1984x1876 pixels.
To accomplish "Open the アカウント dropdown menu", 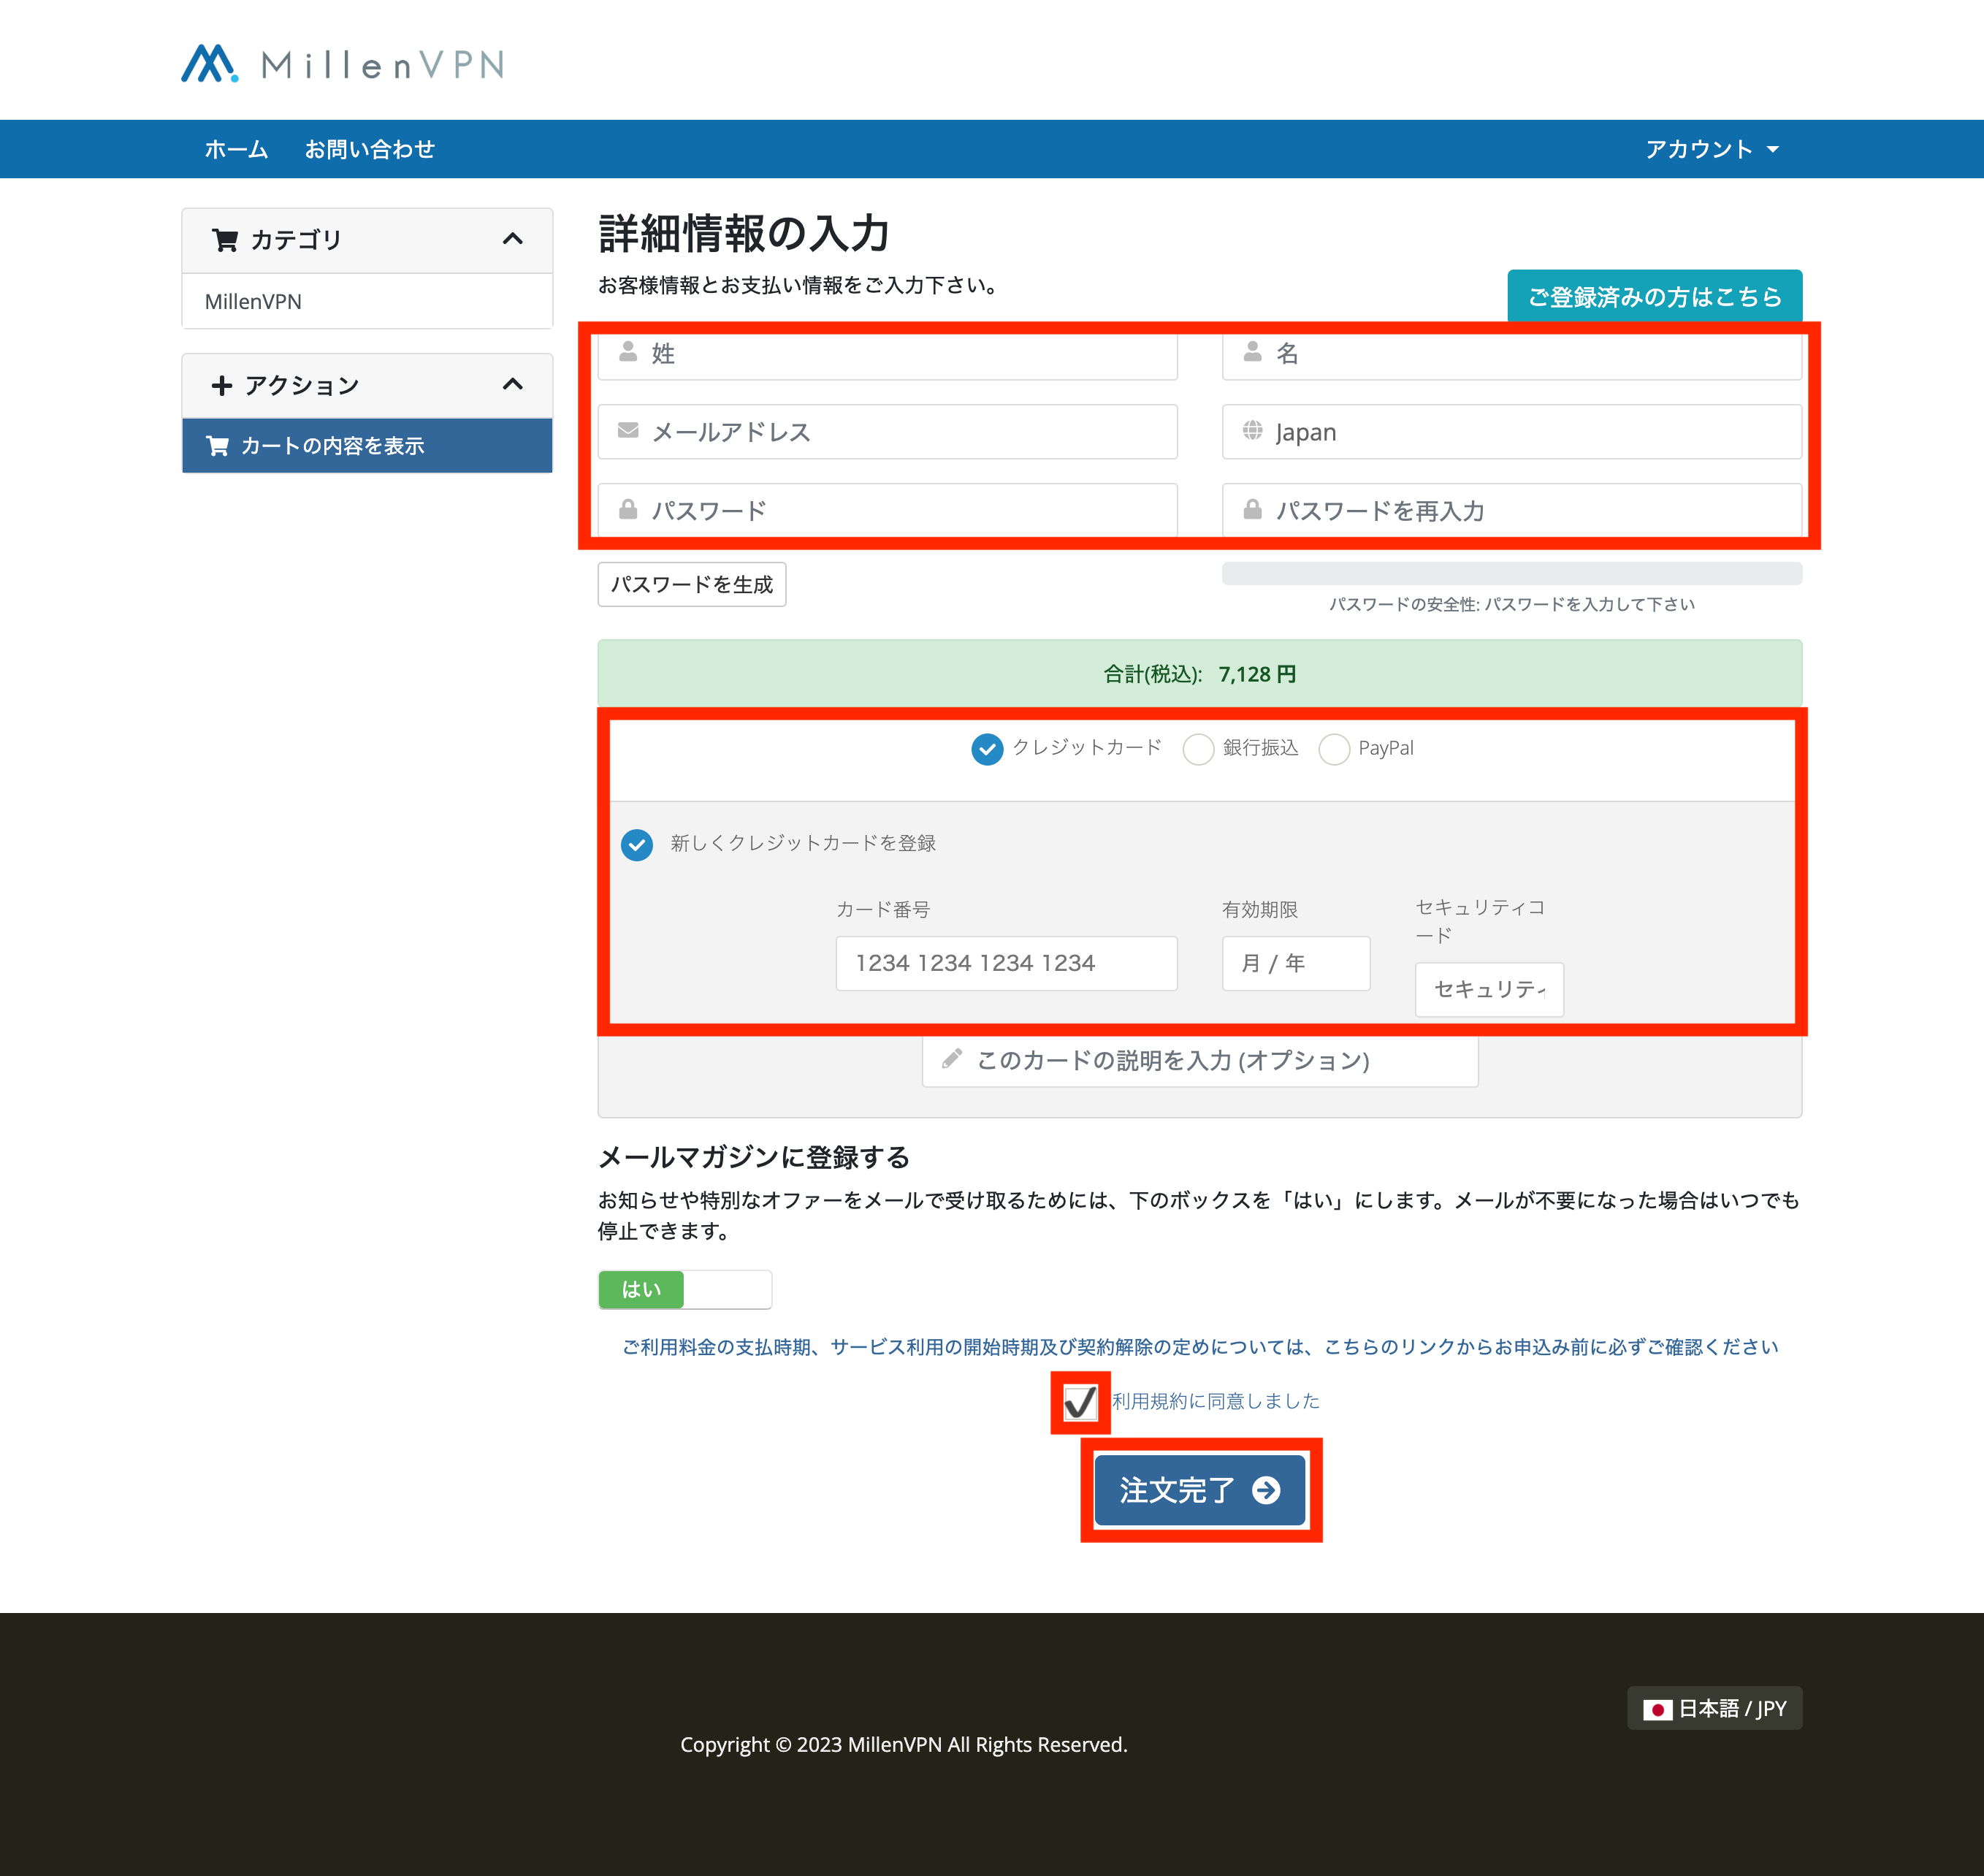I will [x=1712, y=149].
